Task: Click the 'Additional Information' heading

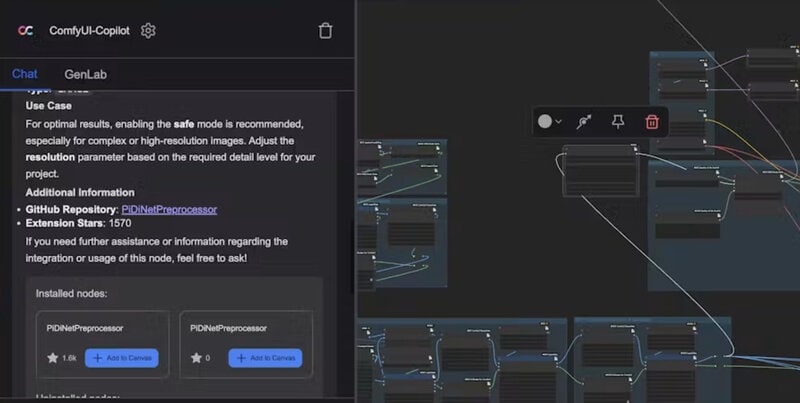Action: pyautogui.click(x=80, y=192)
